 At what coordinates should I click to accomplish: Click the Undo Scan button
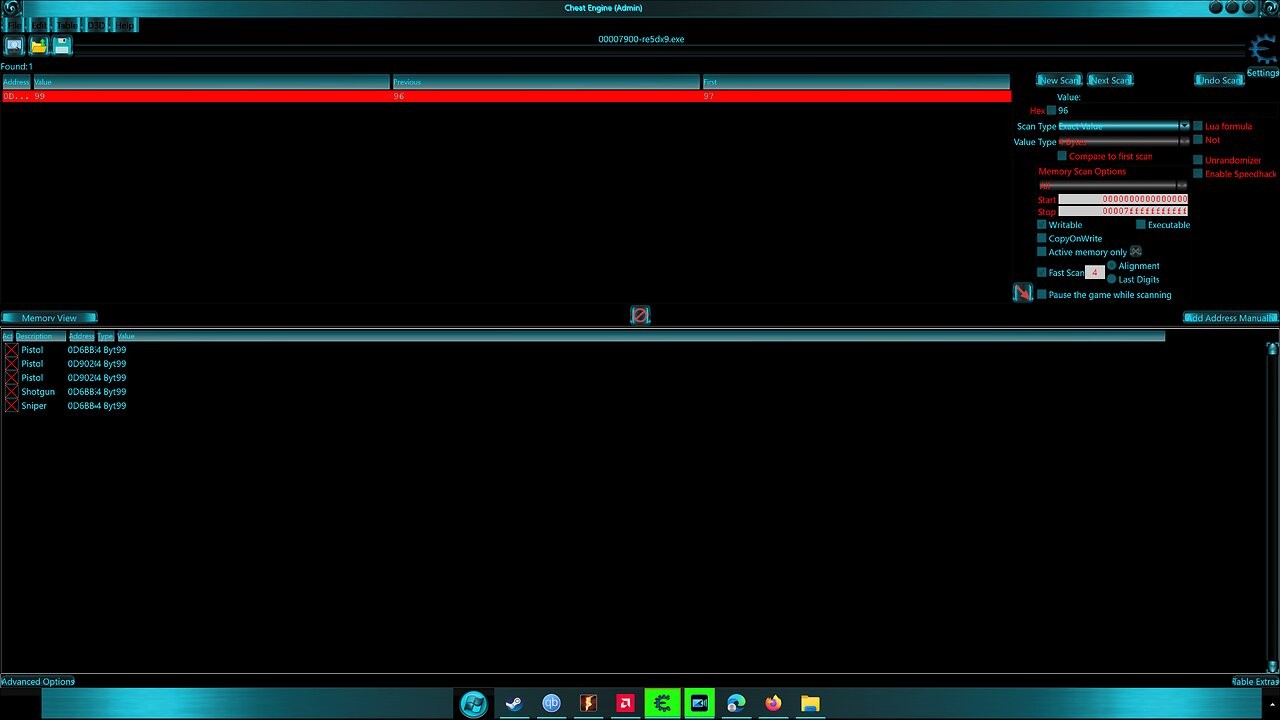[x=1219, y=80]
